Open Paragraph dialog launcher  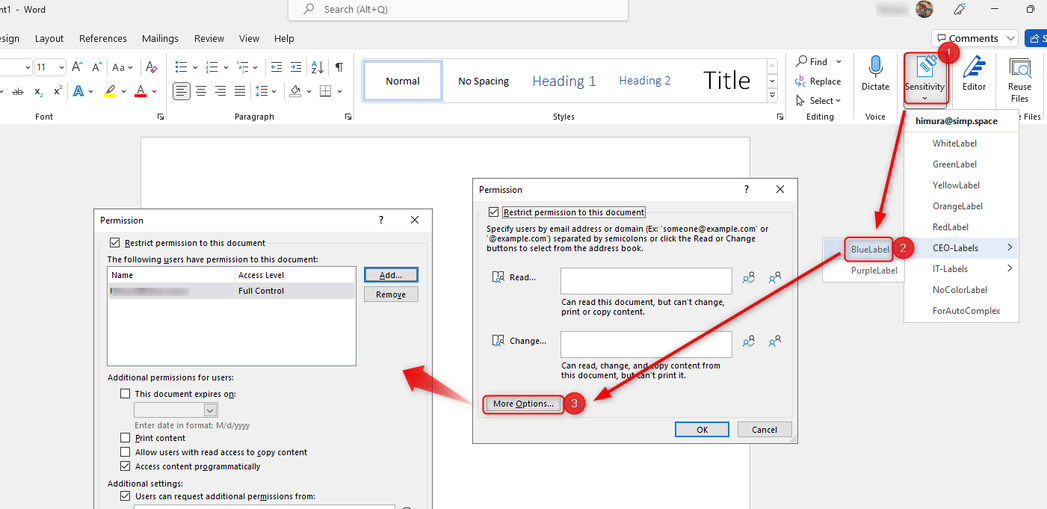[349, 117]
